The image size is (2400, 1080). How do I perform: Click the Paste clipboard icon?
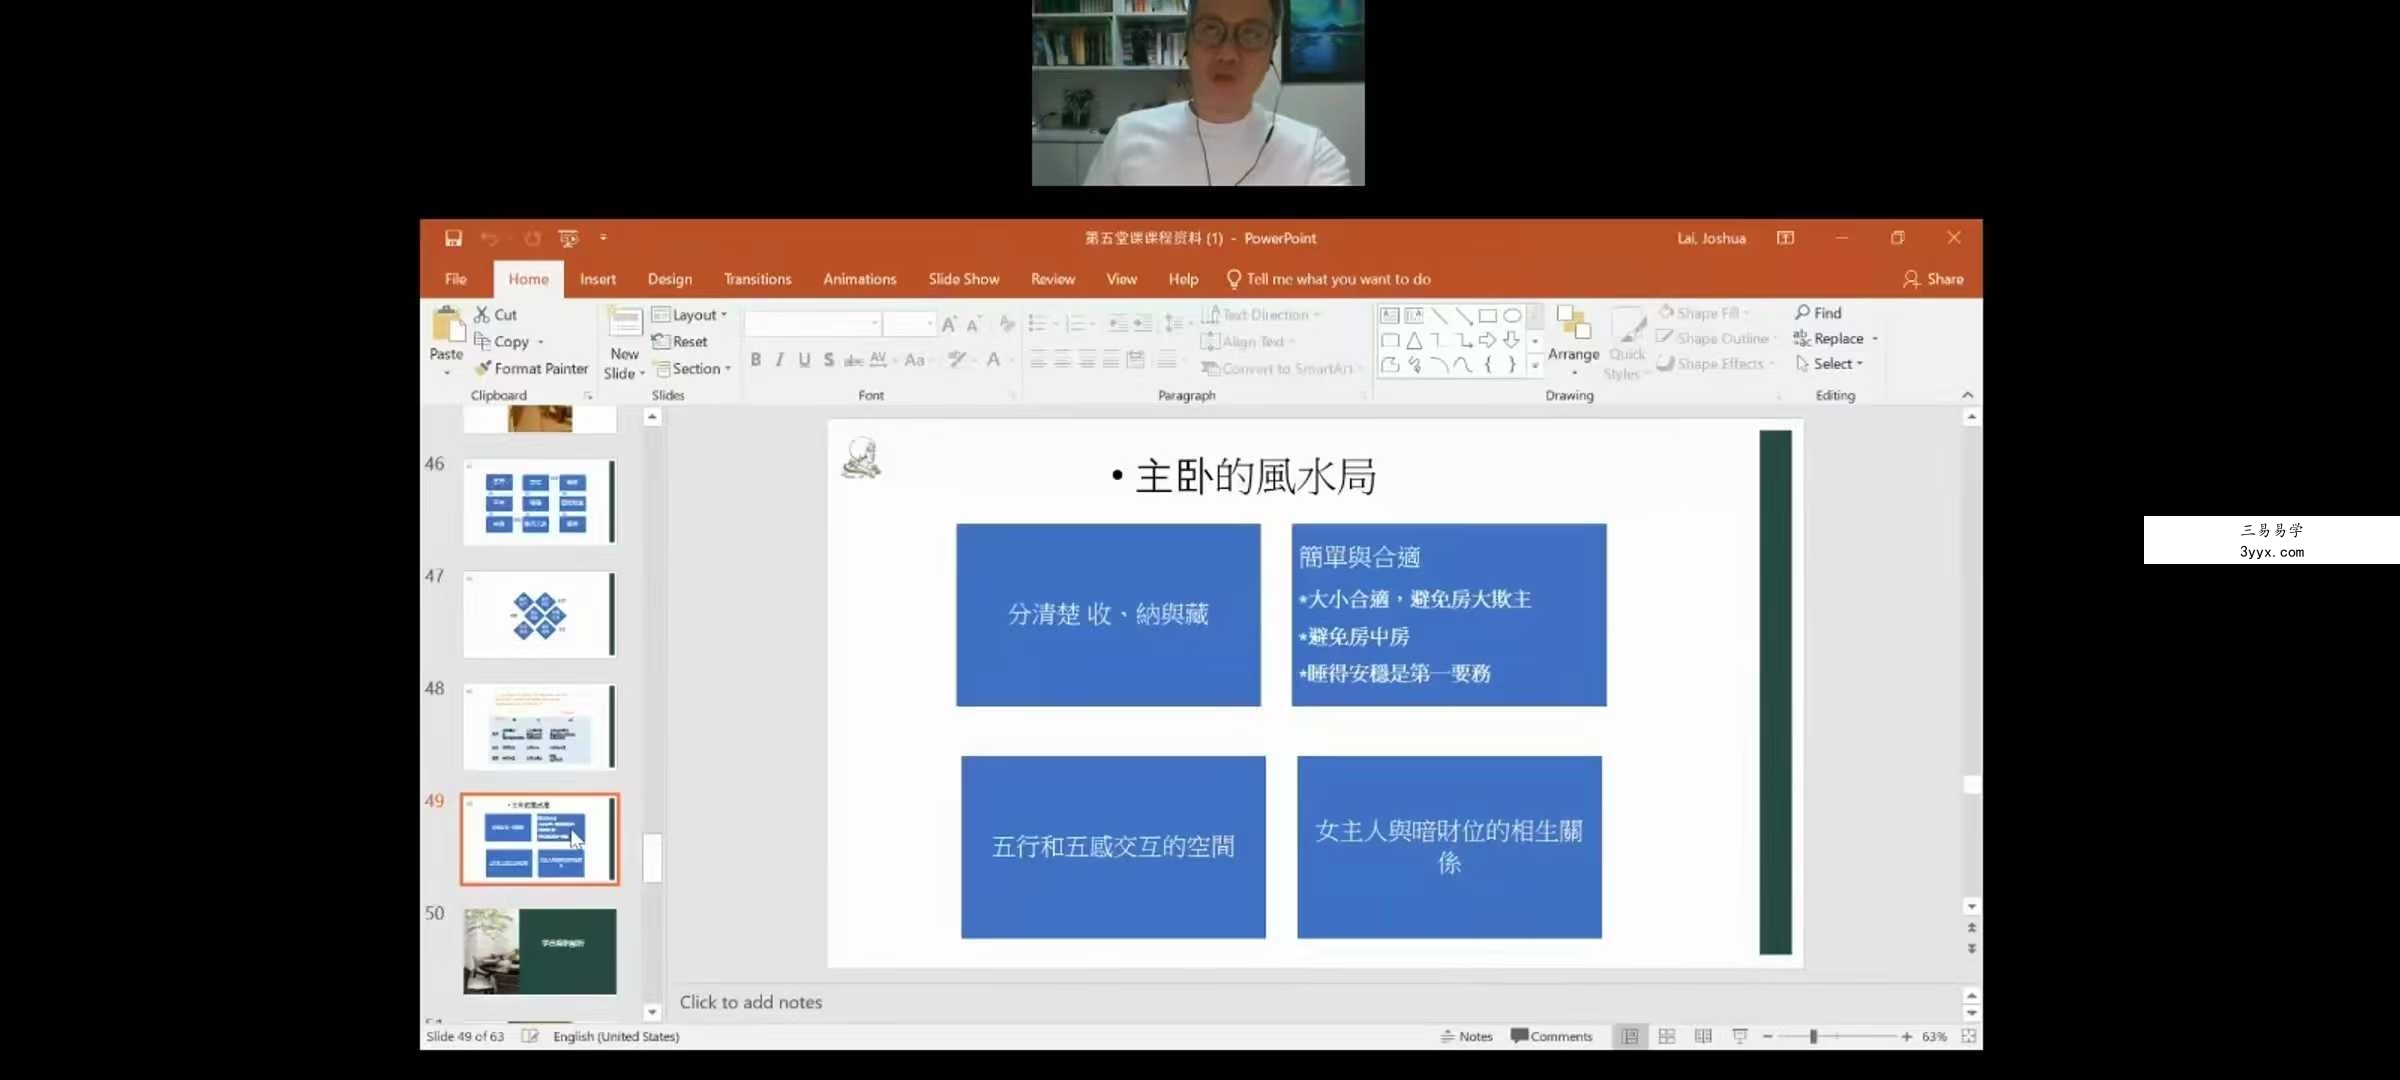(447, 326)
